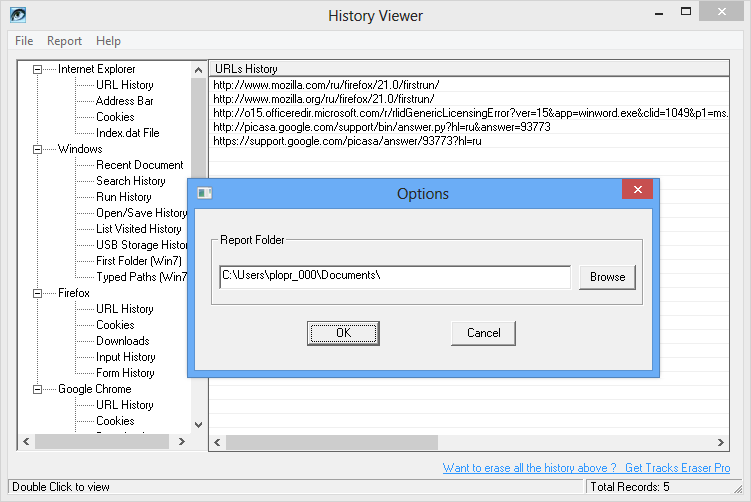Viewport: 751px width, 502px height.
Task: Select USB Storage History tree item
Action: 142,245
